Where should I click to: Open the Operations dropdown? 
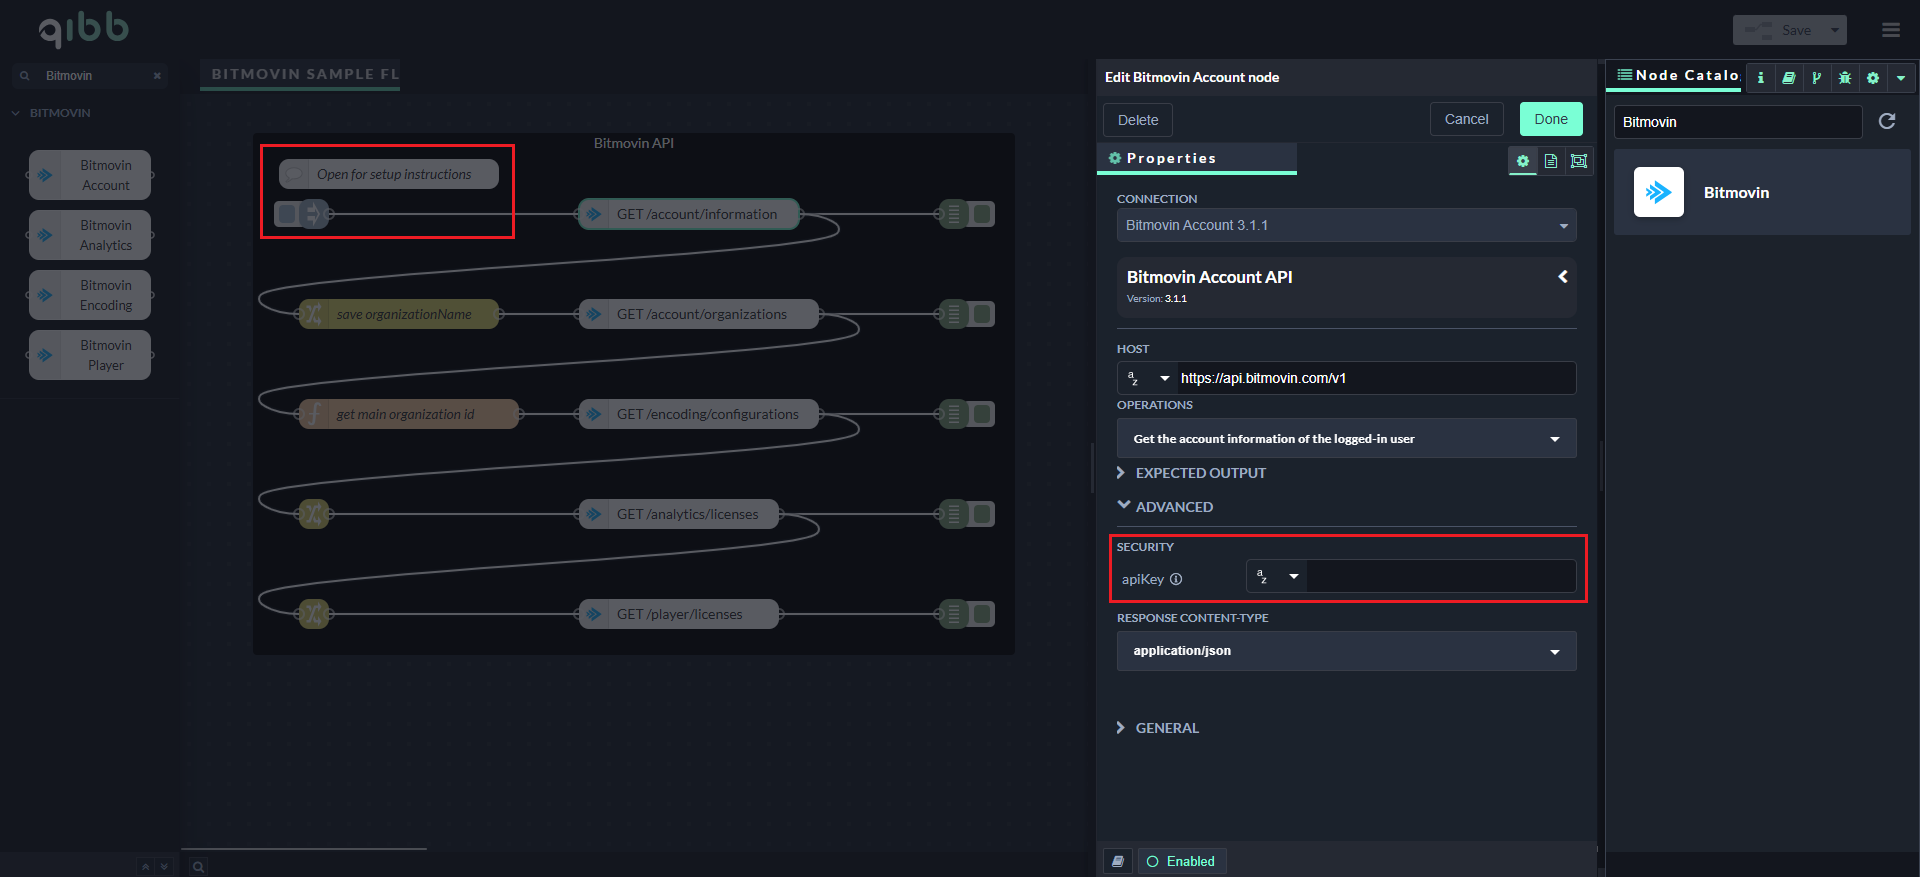1346,439
